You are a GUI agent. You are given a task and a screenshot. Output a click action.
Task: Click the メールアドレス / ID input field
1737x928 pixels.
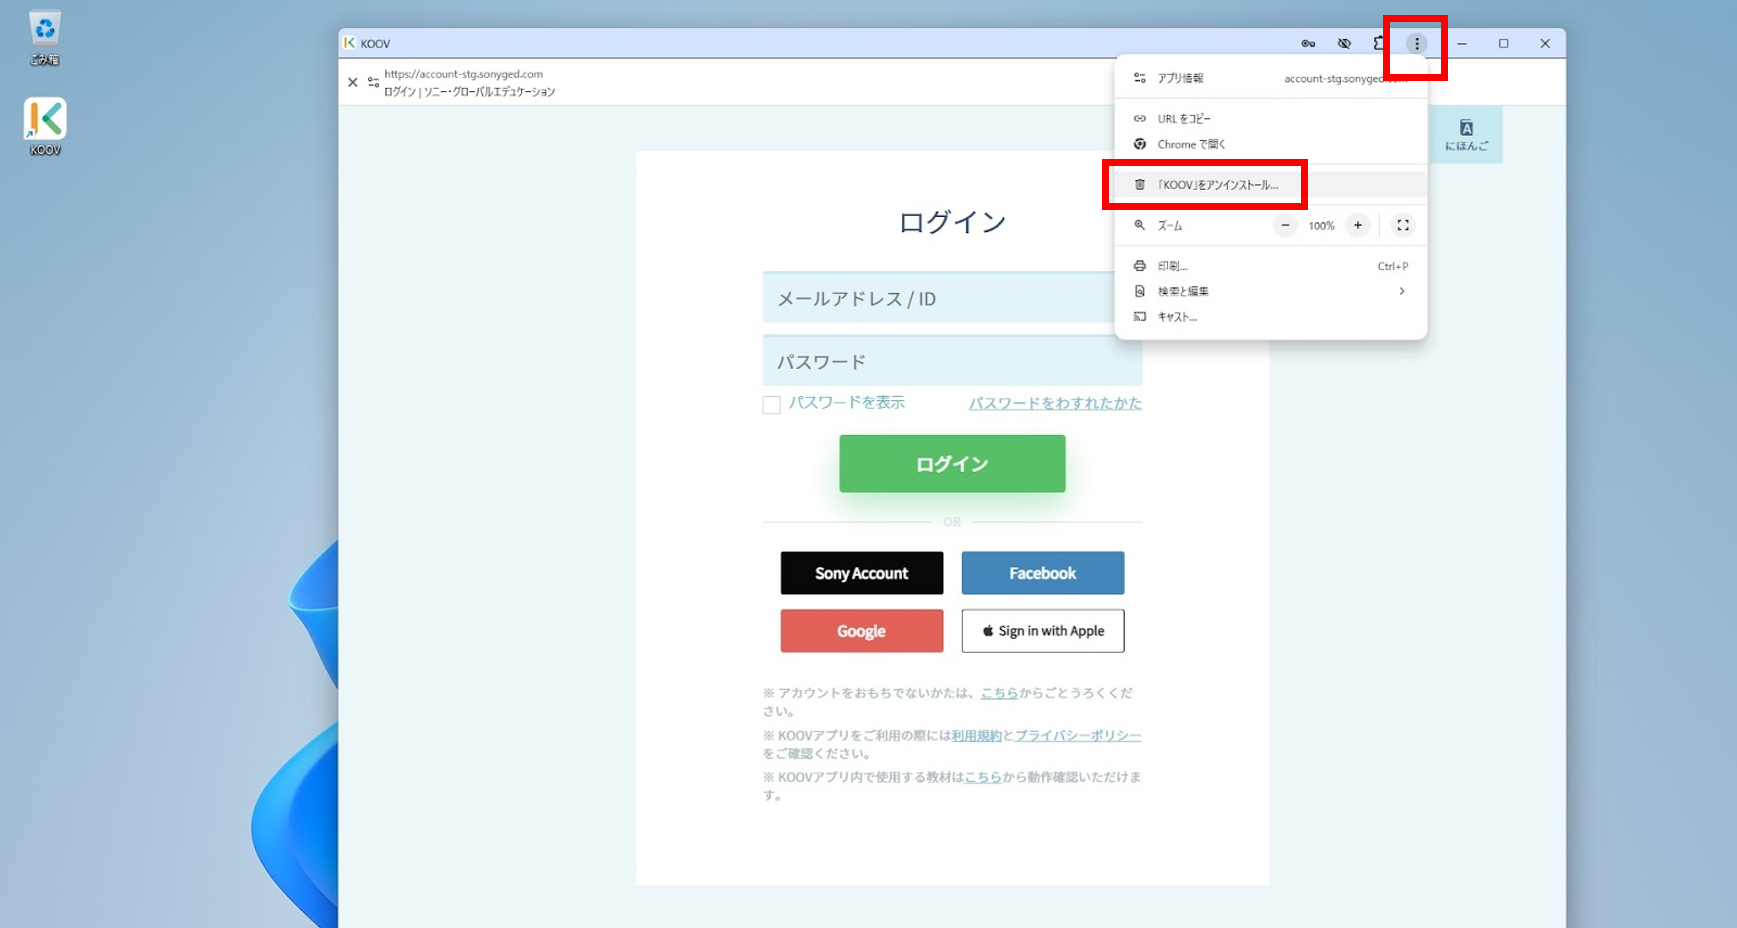tap(951, 297)
